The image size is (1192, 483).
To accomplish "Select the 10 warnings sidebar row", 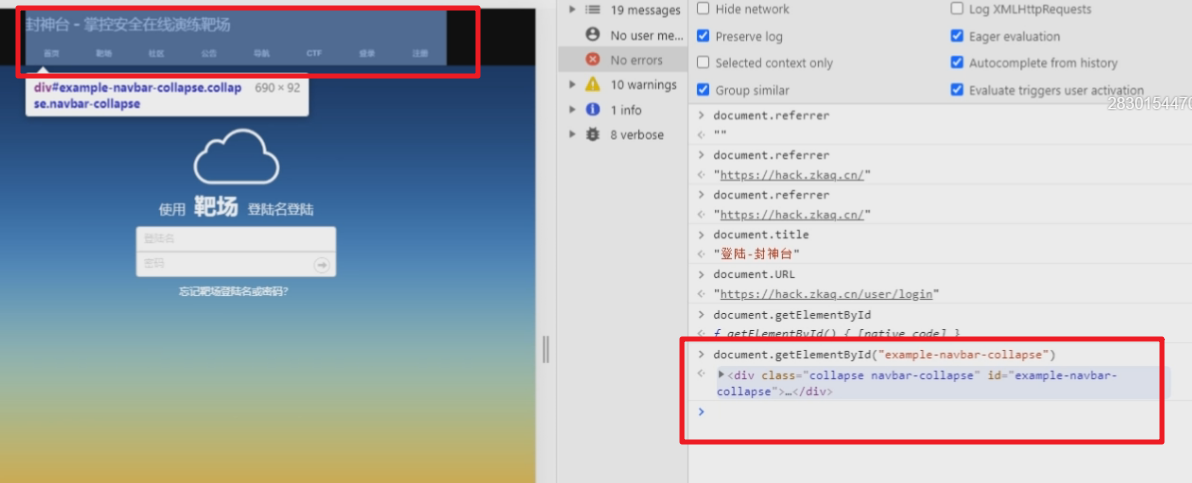I will (623, 84).
